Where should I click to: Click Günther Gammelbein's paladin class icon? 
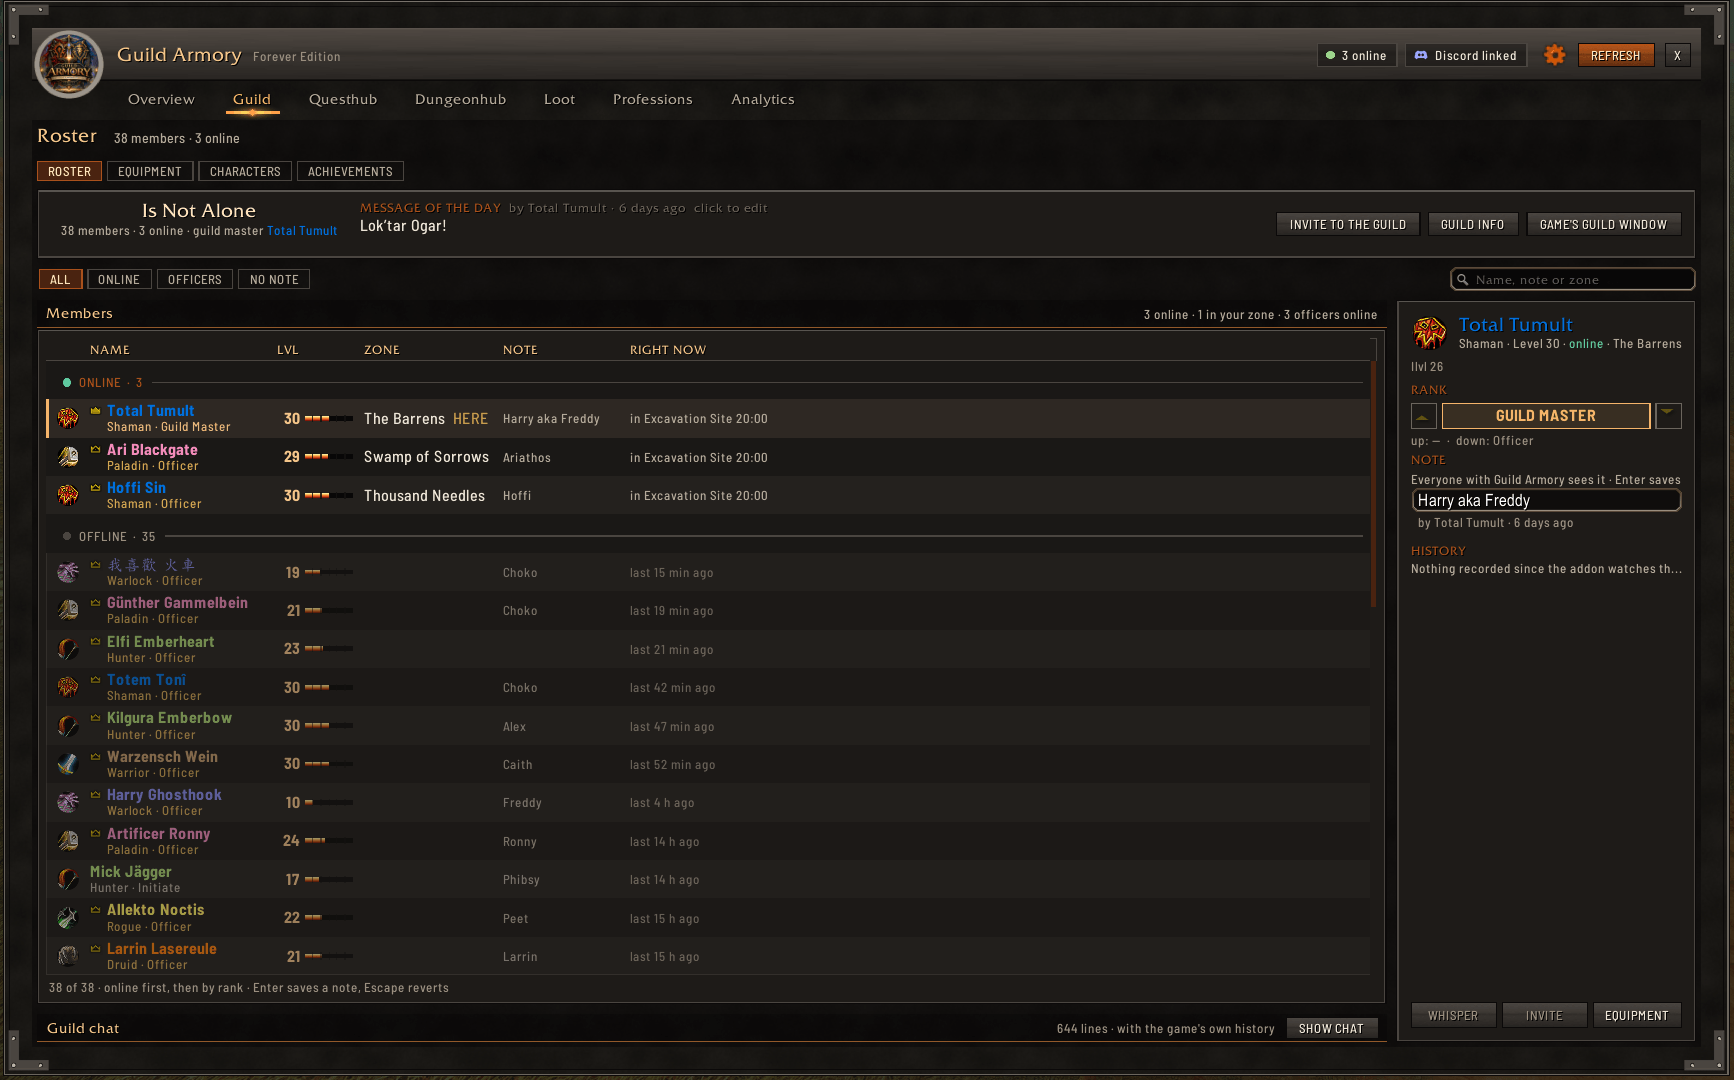click(x=68, y=610)
